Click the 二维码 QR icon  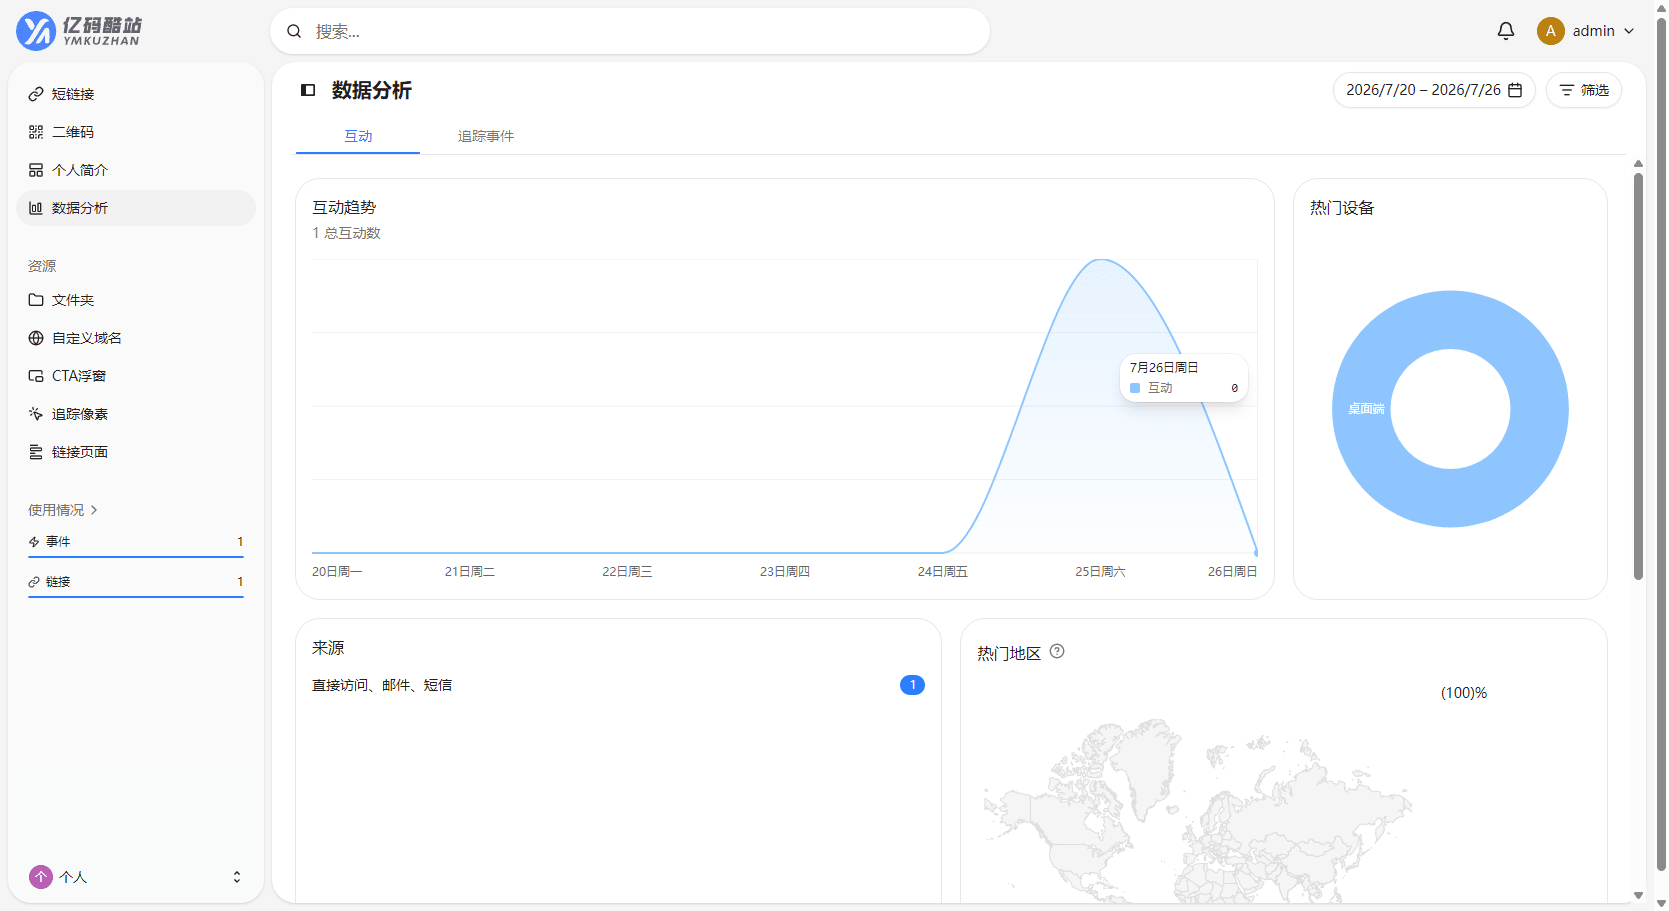(x=36, y=132)
